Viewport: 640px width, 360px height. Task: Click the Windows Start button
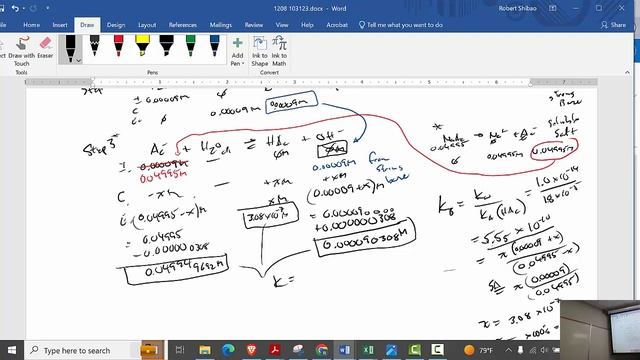12,350
